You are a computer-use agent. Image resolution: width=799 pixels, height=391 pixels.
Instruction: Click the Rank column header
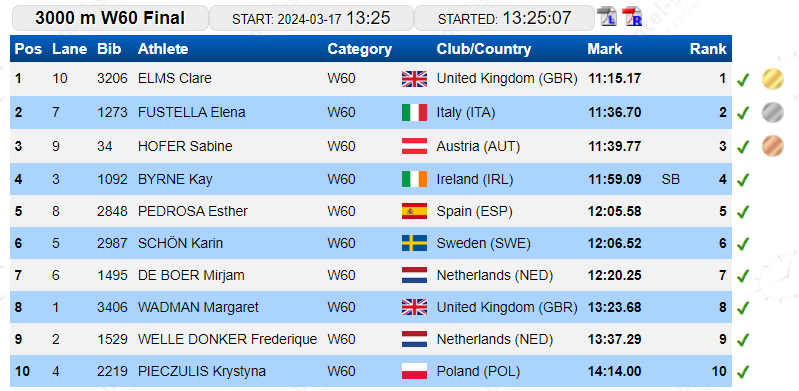coord(708,49)
